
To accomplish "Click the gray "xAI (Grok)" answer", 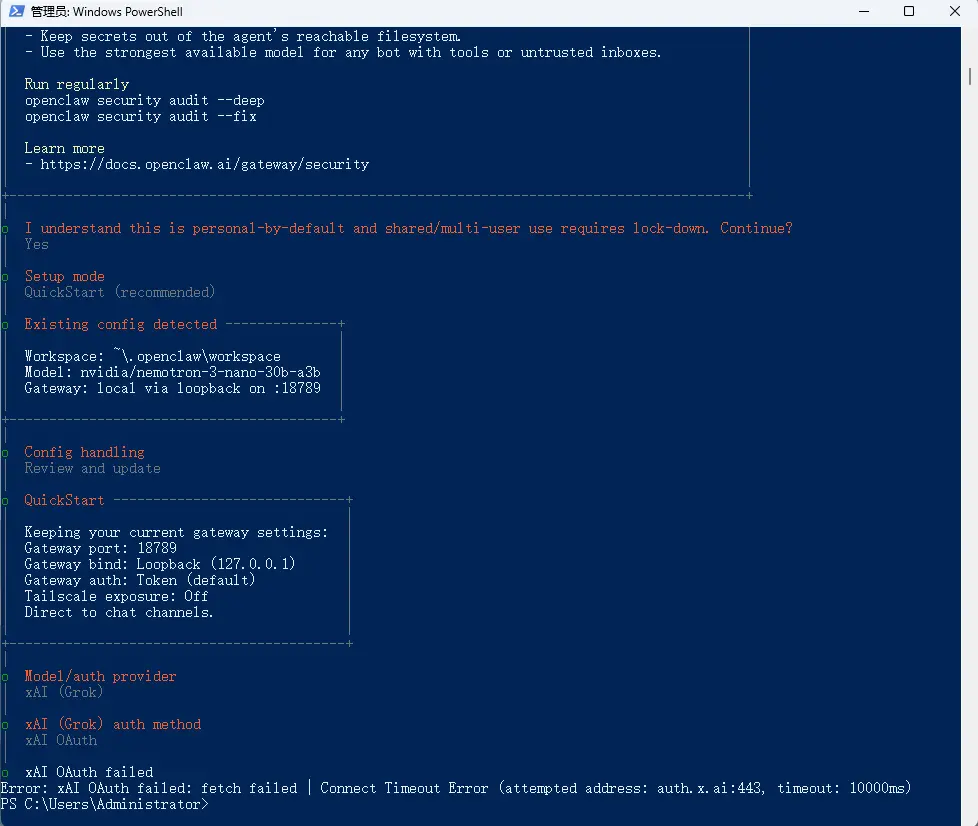I will (64, 692).
